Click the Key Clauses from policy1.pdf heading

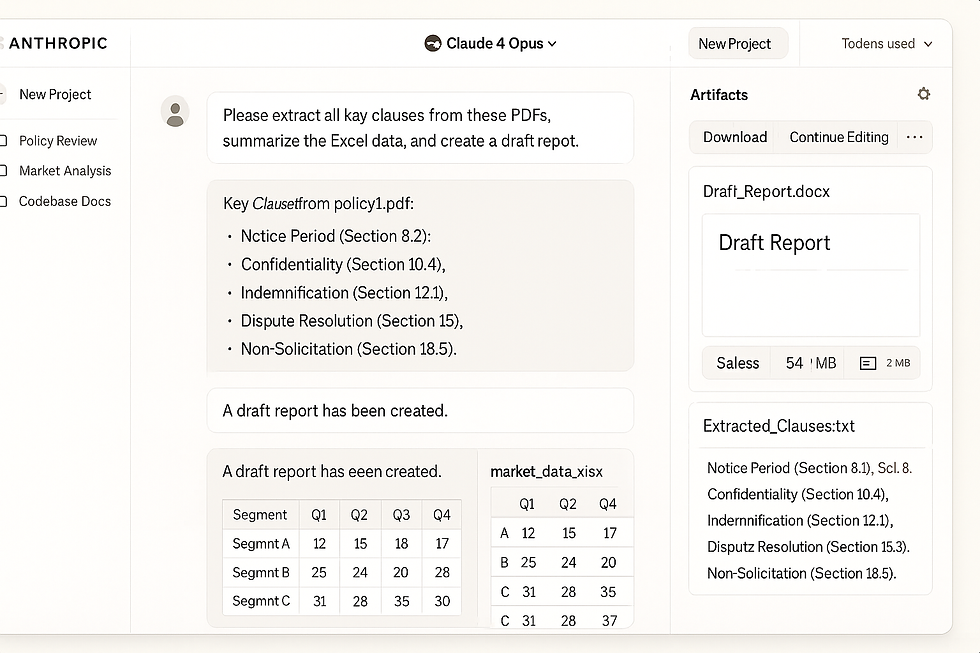pyautogui.click(x=318, y=204)
